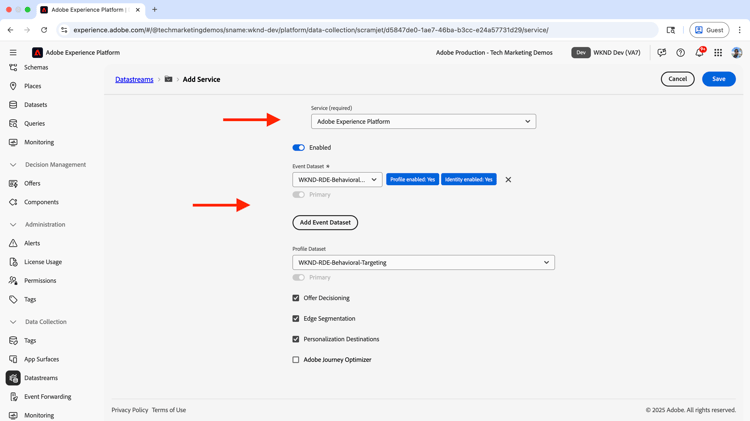
Task: Click Adobe Production organization name
Action: (x=494, y=53)
